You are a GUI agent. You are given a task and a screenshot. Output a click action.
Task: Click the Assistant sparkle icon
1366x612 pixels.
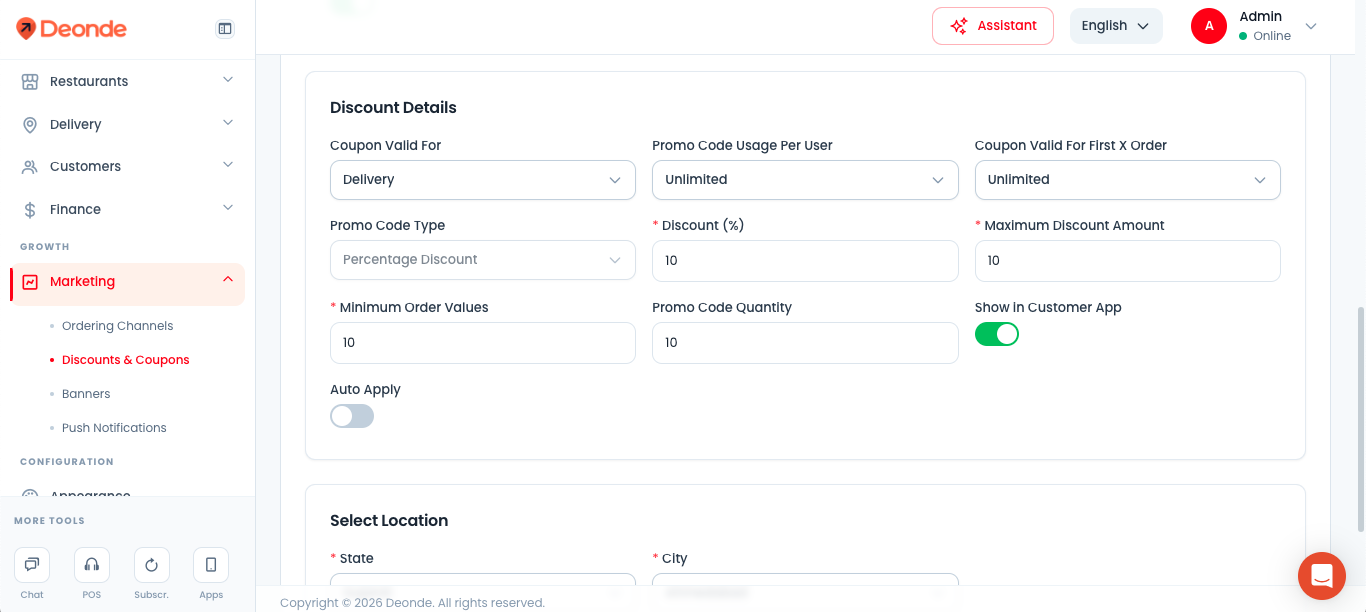(959, 26)
